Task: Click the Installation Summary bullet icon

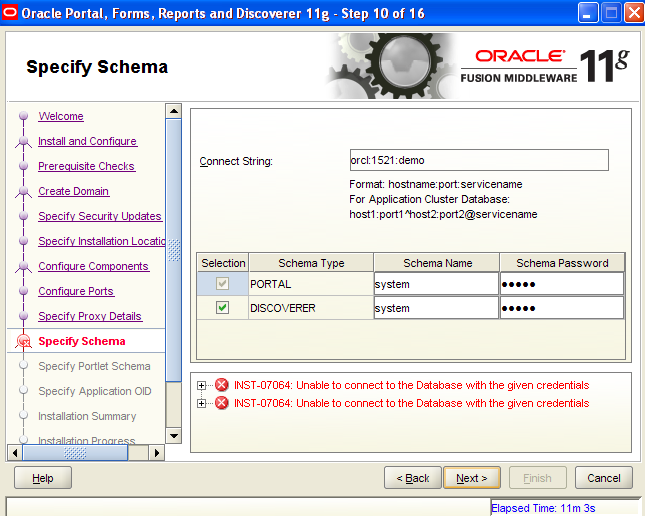Action: click(x=23, y=415)
